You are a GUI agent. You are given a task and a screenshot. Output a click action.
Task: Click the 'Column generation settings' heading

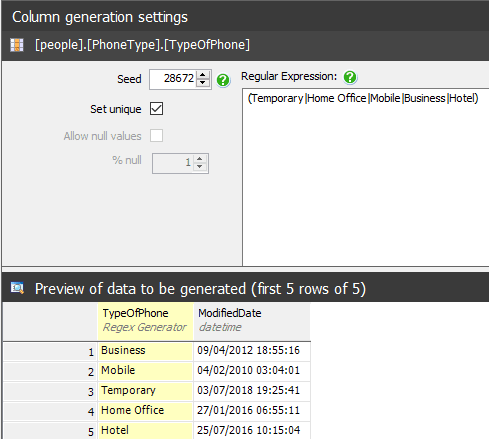tap(100, 17)
